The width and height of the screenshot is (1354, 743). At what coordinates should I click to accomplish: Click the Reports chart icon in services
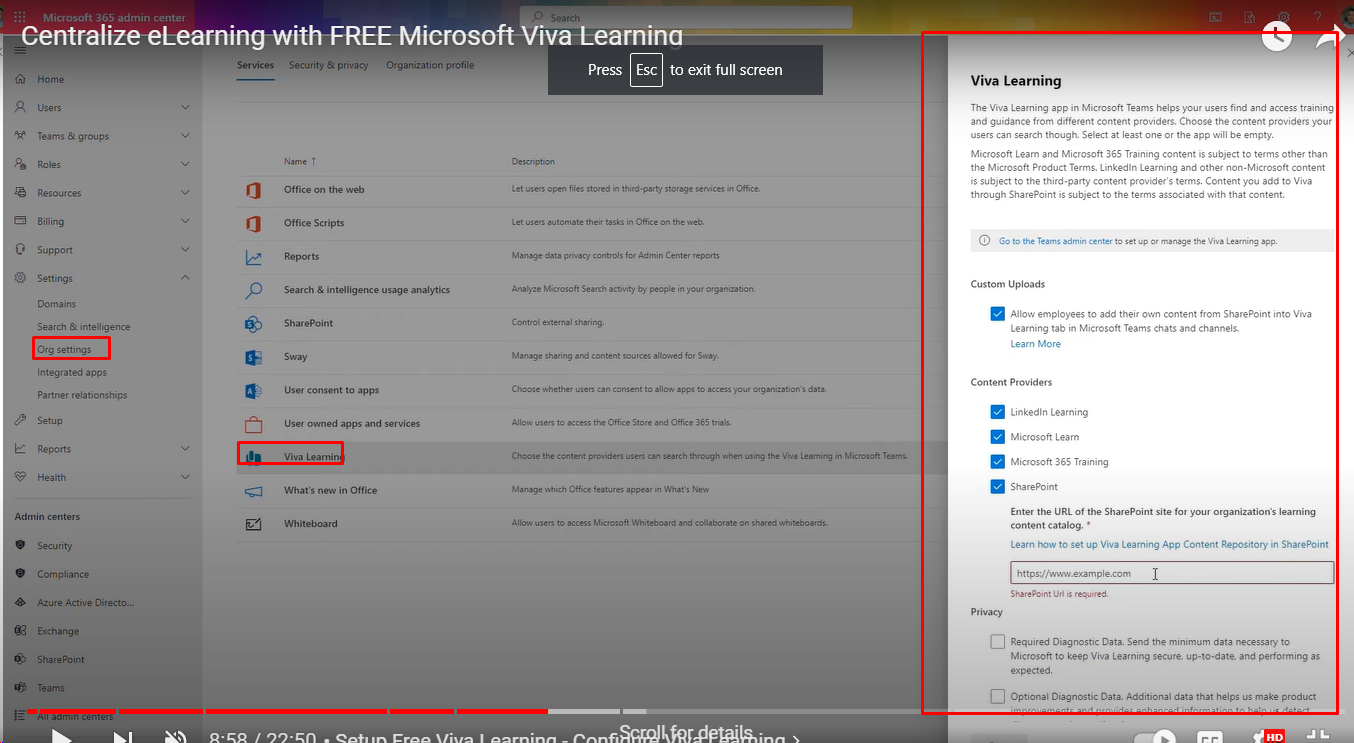253,256
